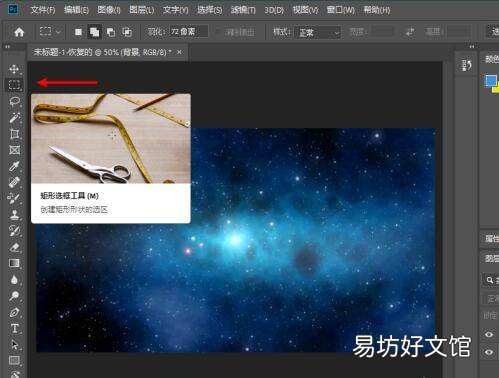The image size is (499, 378).
Task: Open the 窗口(W) menu
Action: (x=341, y=10)
